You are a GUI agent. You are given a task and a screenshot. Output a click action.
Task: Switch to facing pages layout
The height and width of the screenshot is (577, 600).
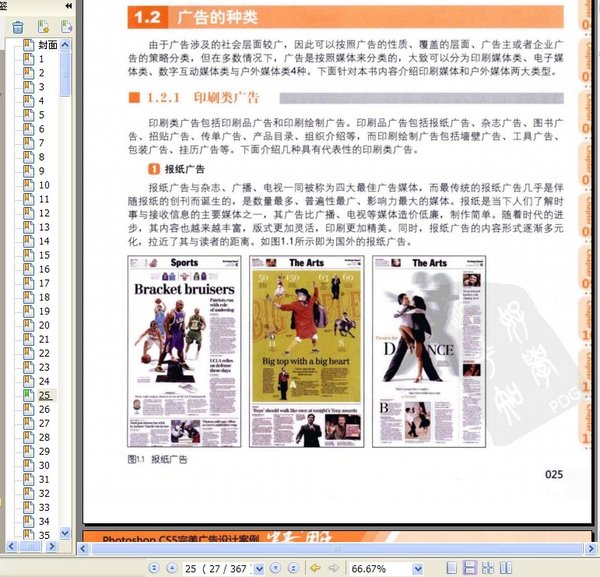pos(506,568)
